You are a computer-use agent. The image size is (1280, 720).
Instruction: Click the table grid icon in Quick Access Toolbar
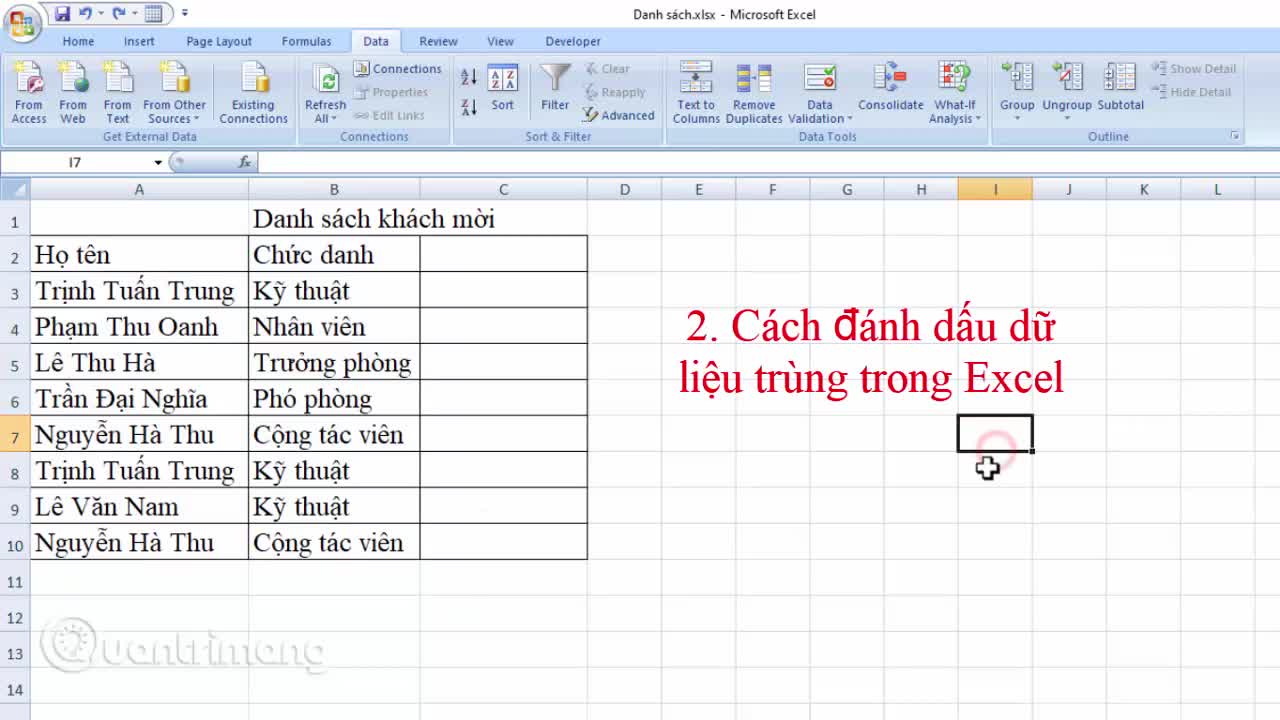click(x=153, y=13)
